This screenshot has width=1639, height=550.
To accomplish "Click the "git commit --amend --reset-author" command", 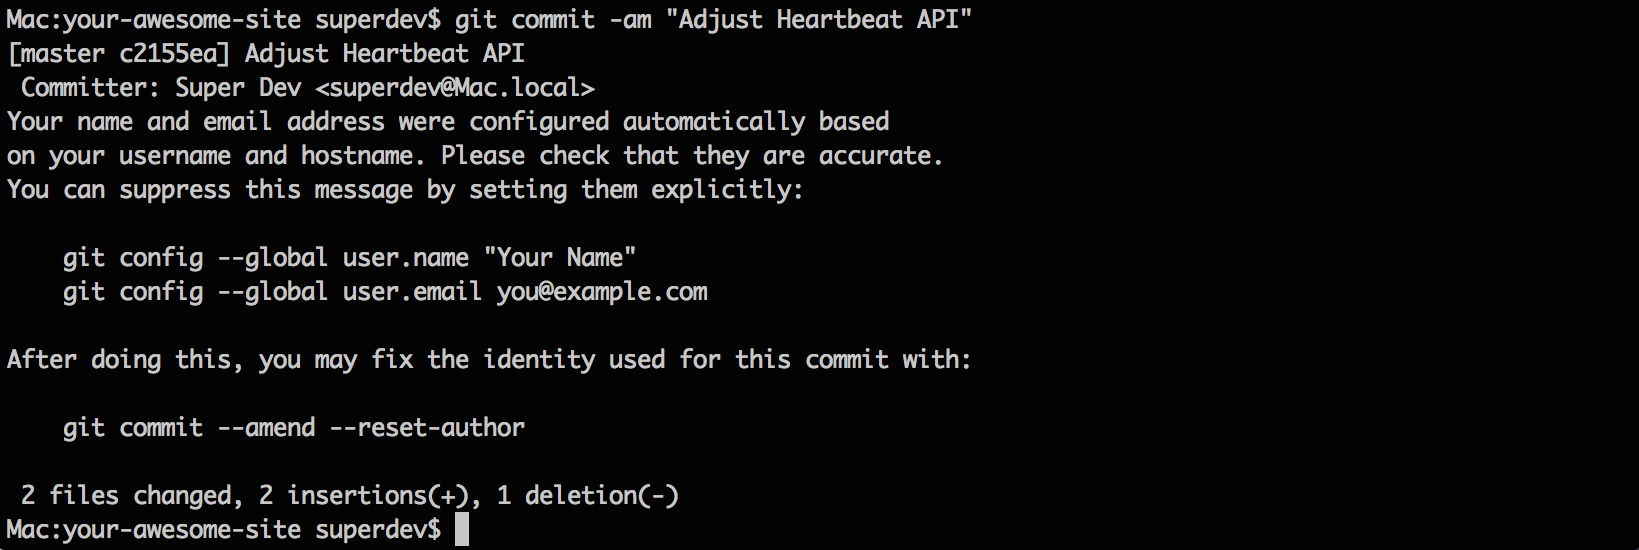I will pos(293,428).
